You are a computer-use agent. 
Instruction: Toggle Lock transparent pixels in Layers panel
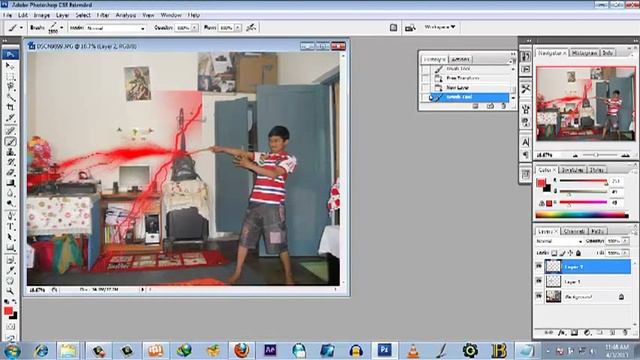point(554,253)
